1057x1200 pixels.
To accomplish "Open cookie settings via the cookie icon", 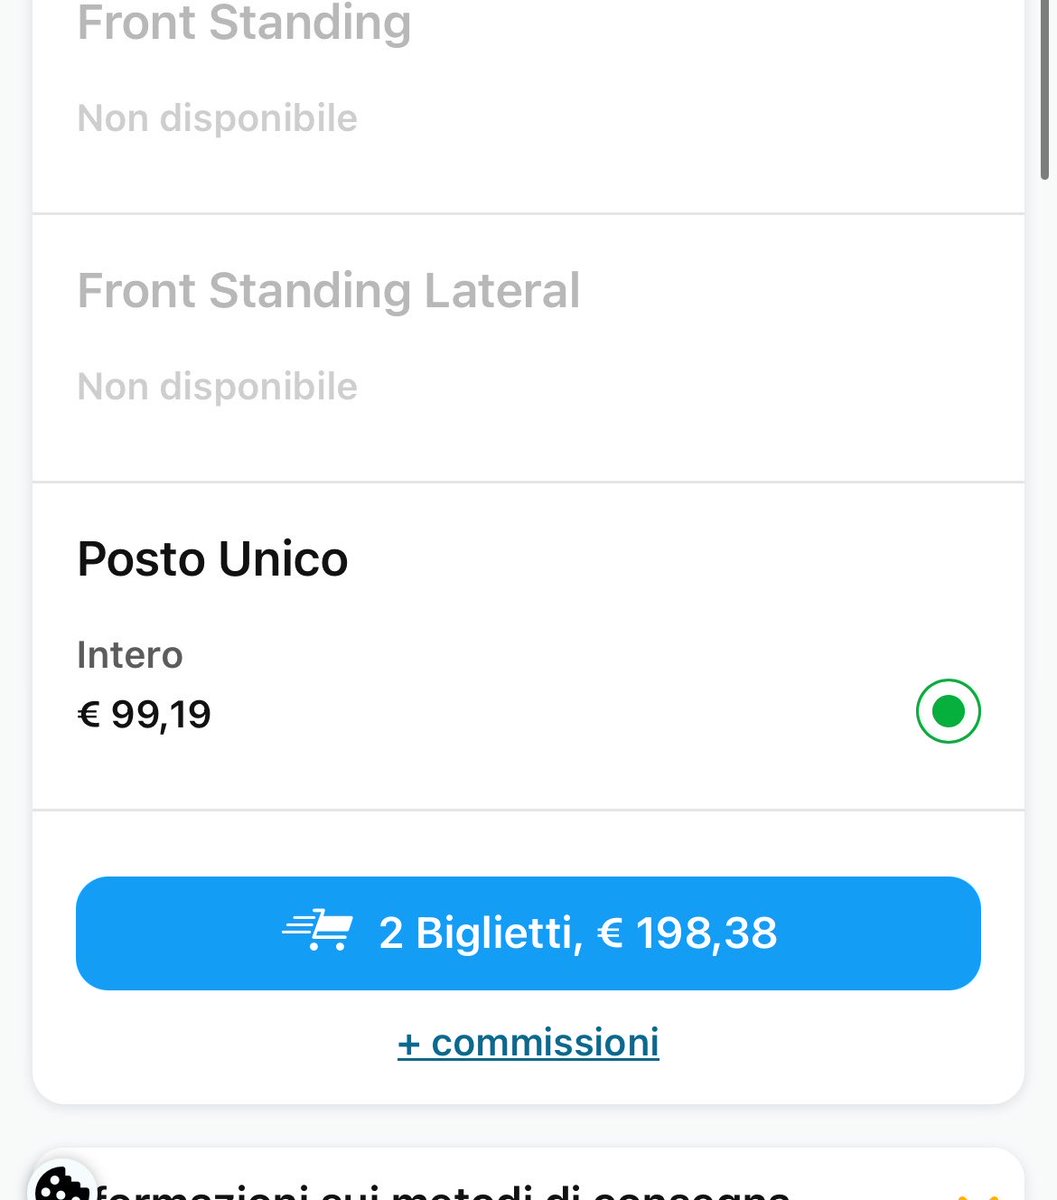I will (x=62, y=1183).
